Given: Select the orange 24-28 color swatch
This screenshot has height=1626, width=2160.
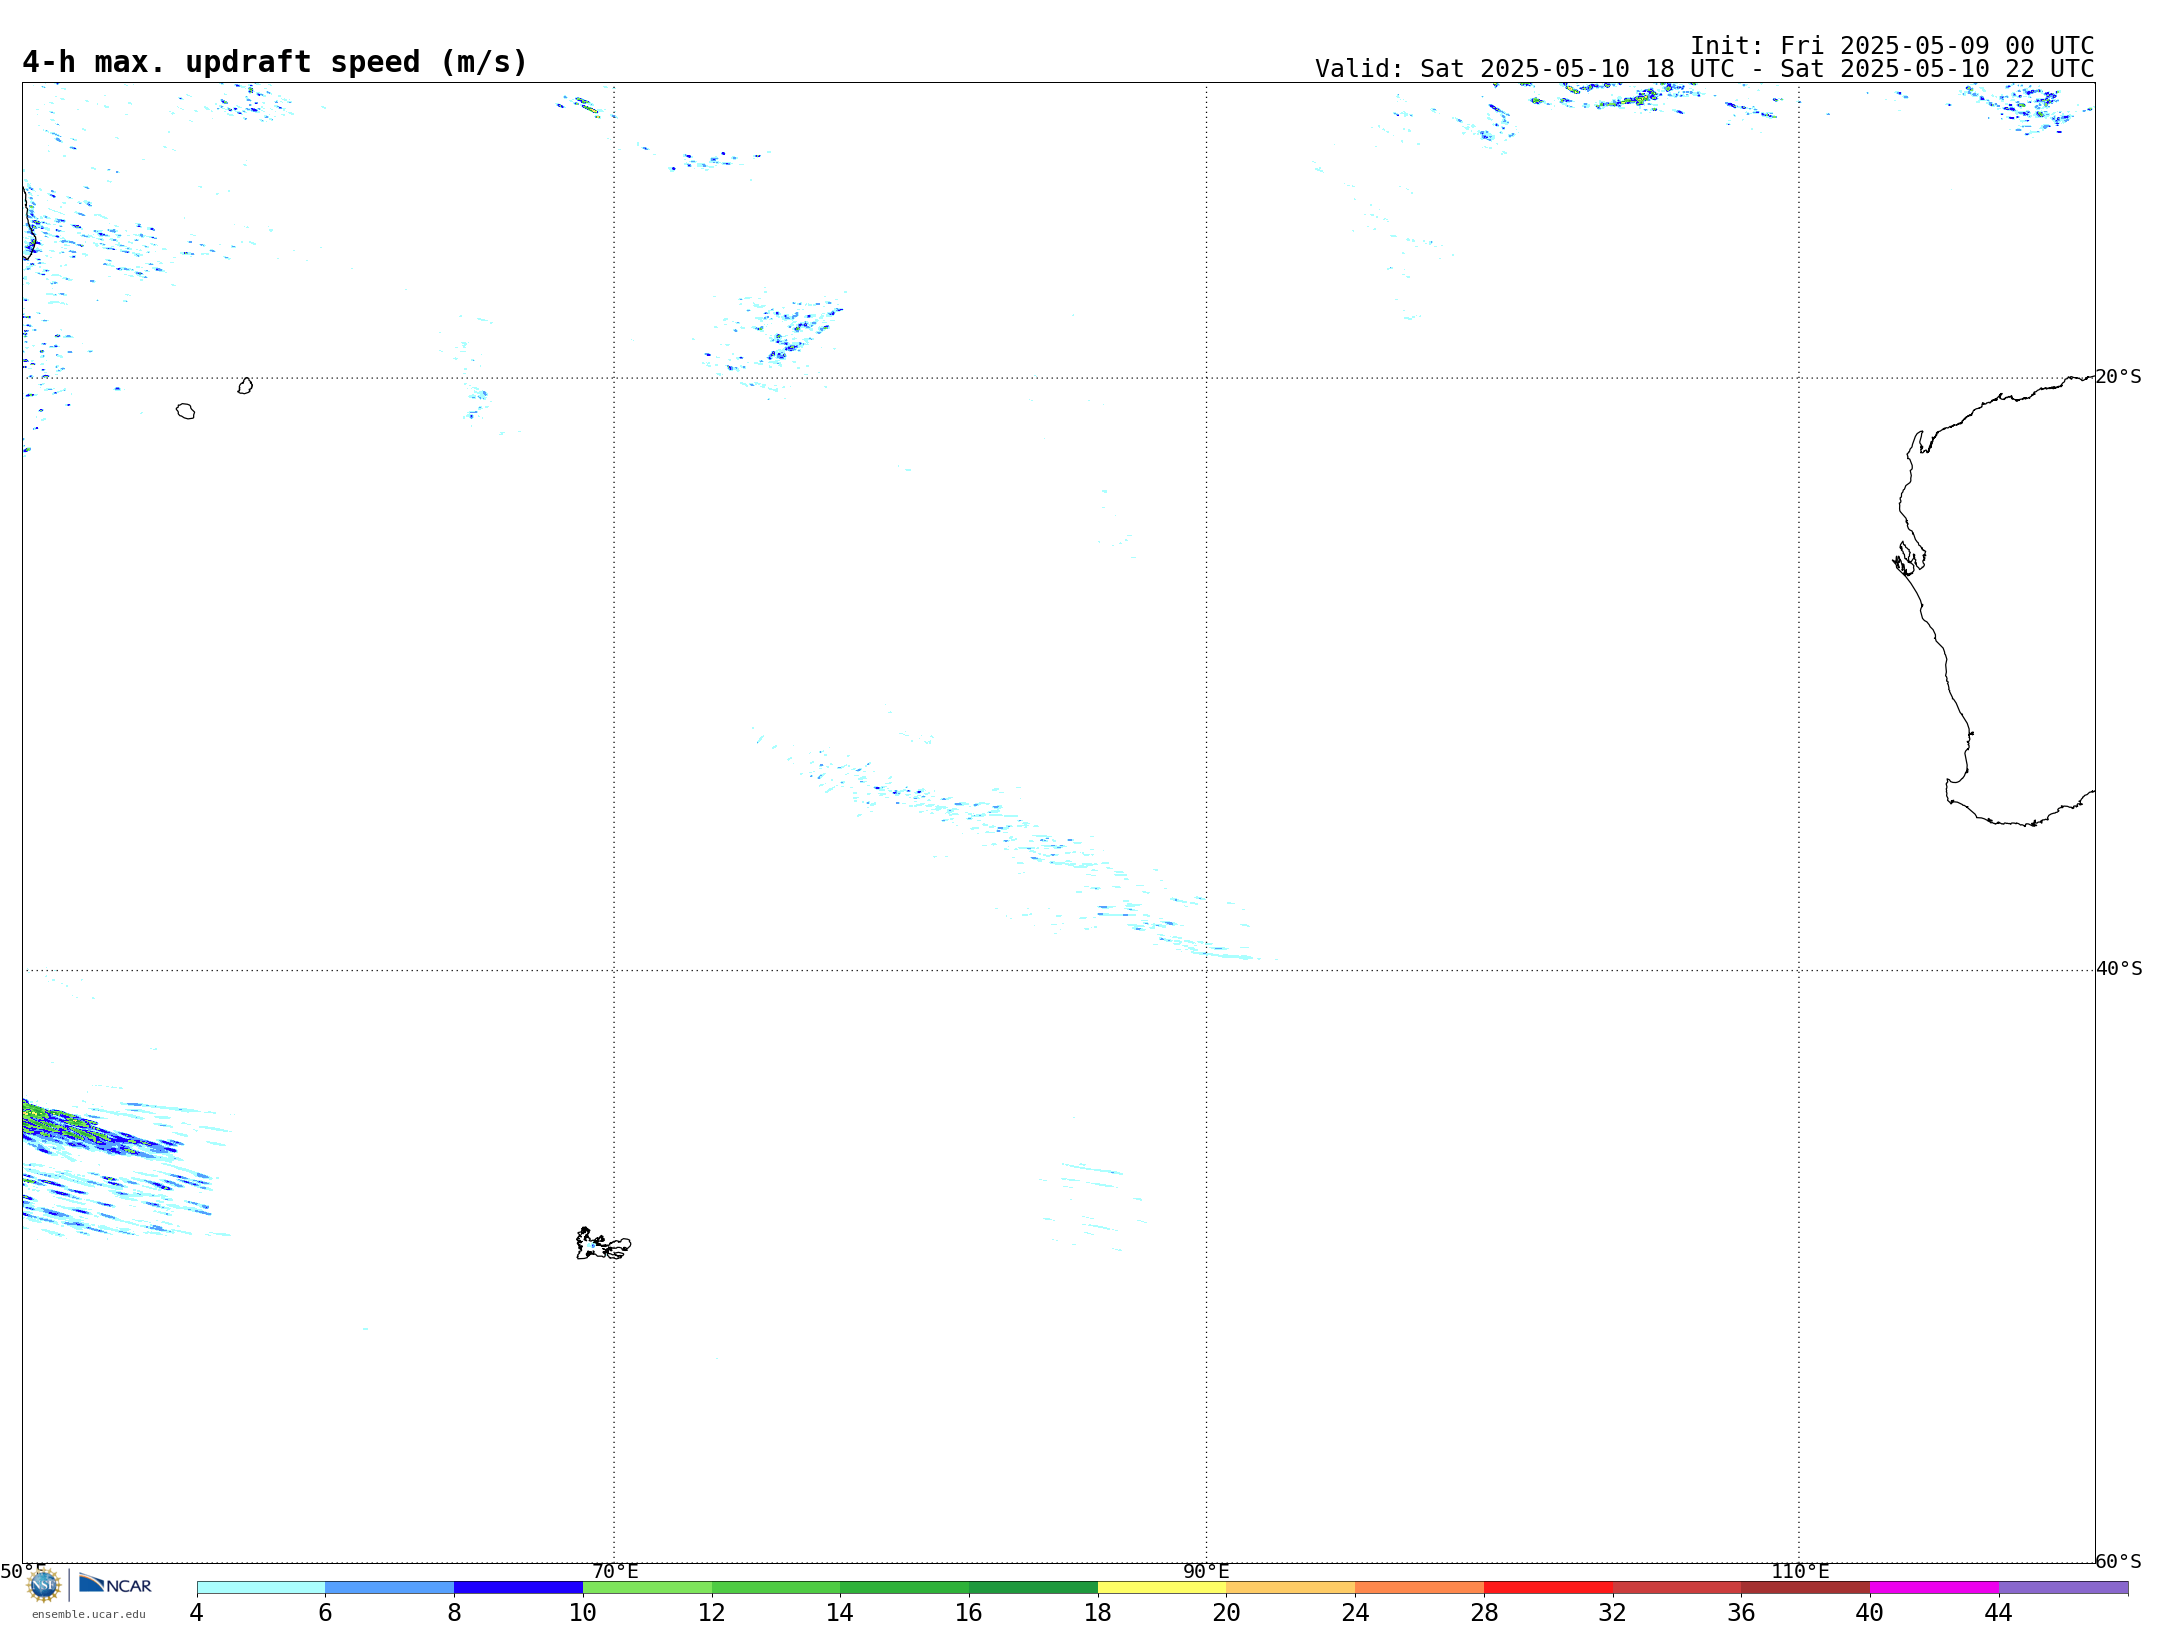Looking at the screenshot, I should (1420, 1587).
